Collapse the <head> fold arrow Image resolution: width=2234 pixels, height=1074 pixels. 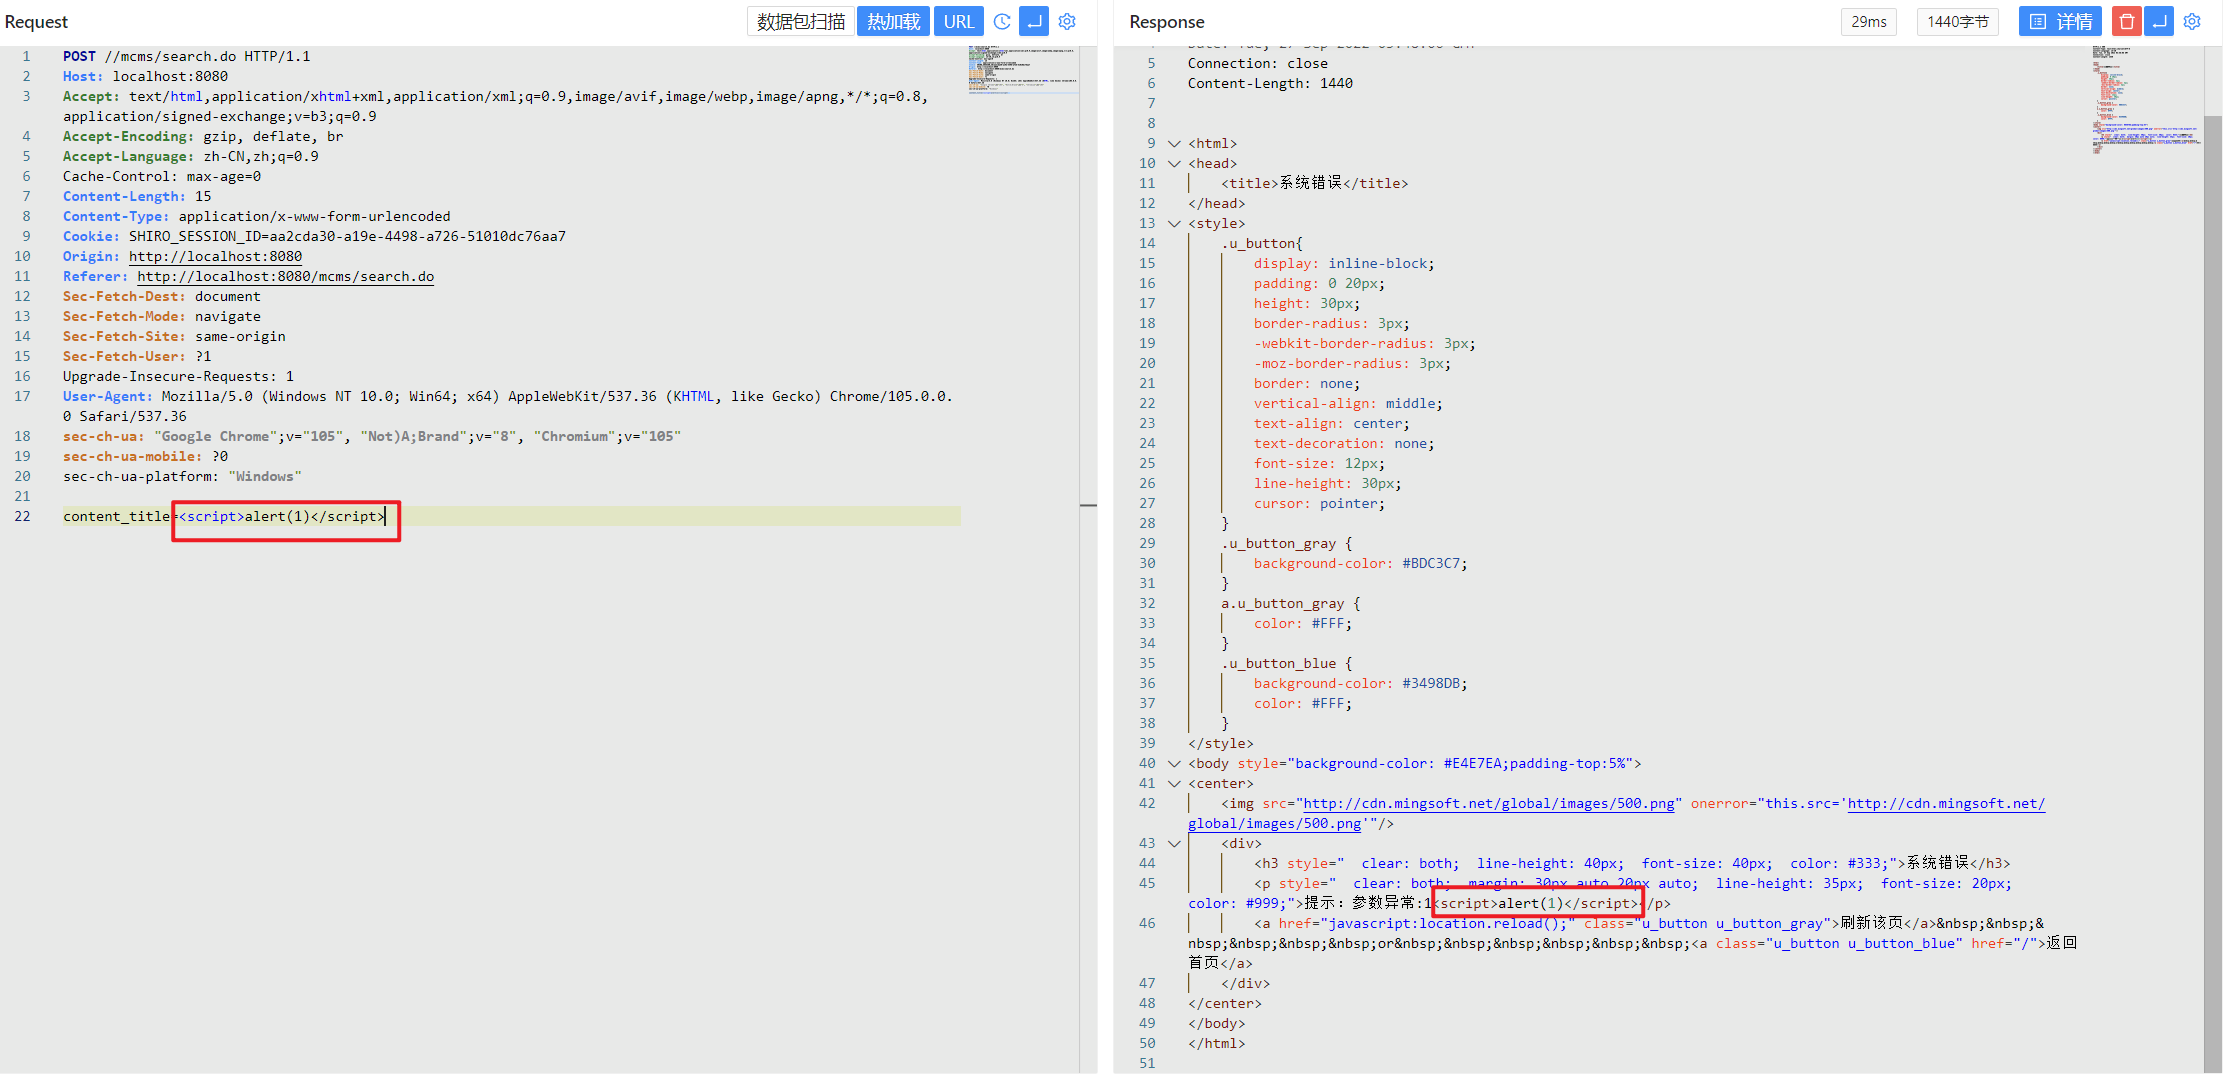(1175, 163)
